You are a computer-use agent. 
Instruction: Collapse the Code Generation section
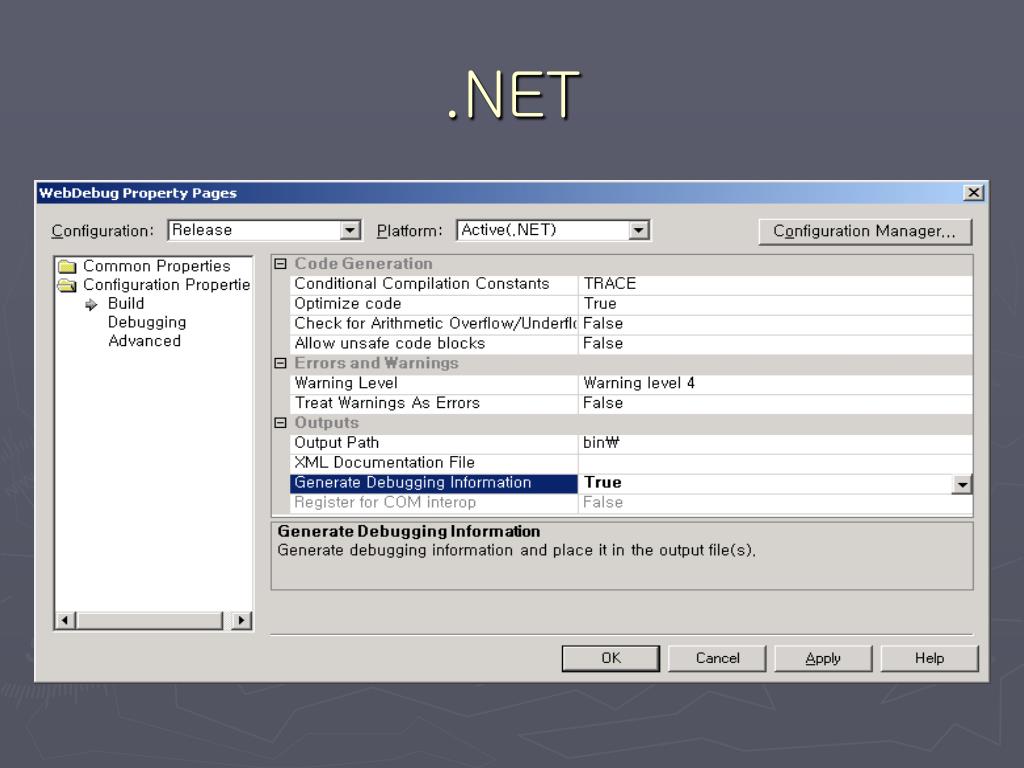(x=280, y=264)
